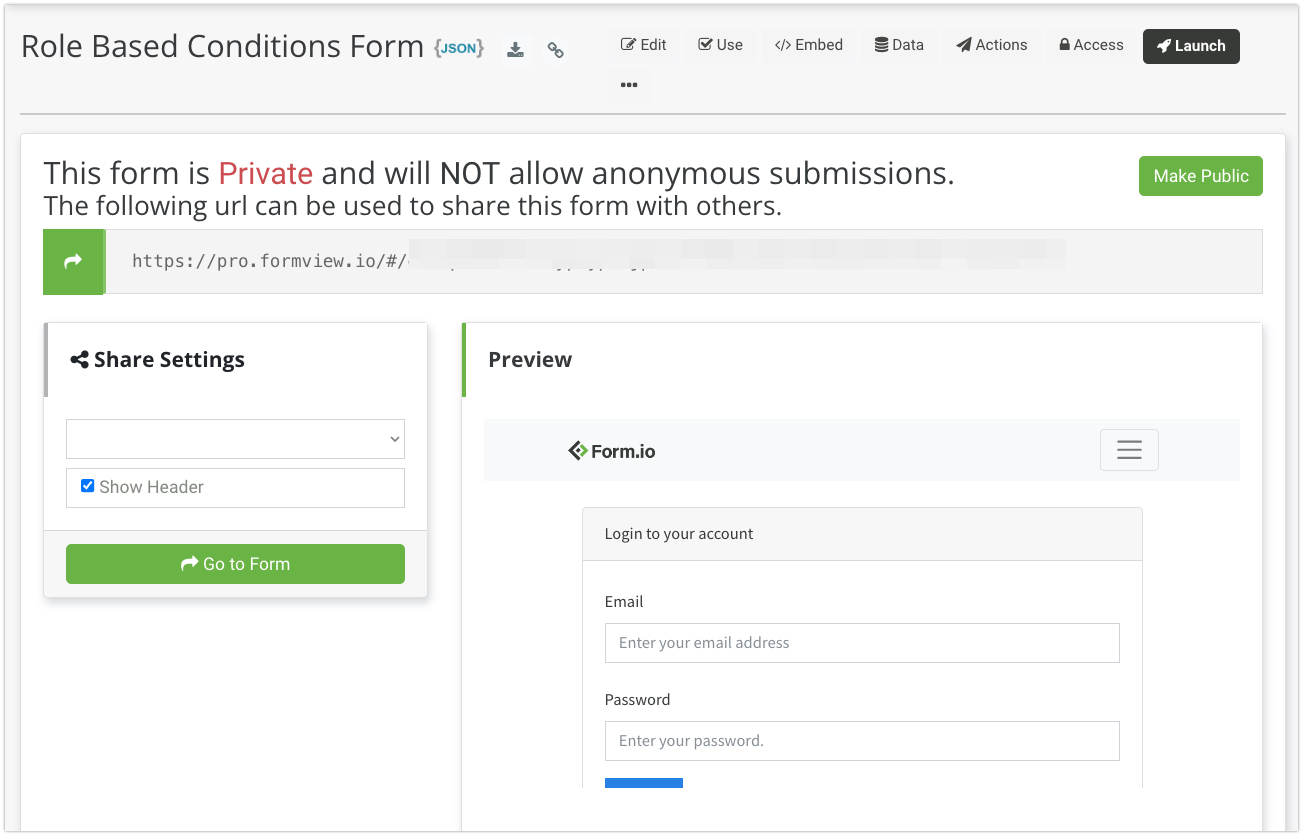Click the Form.io logo in preview
This screenshot has height=836, width=1303.
coord(612,451)
